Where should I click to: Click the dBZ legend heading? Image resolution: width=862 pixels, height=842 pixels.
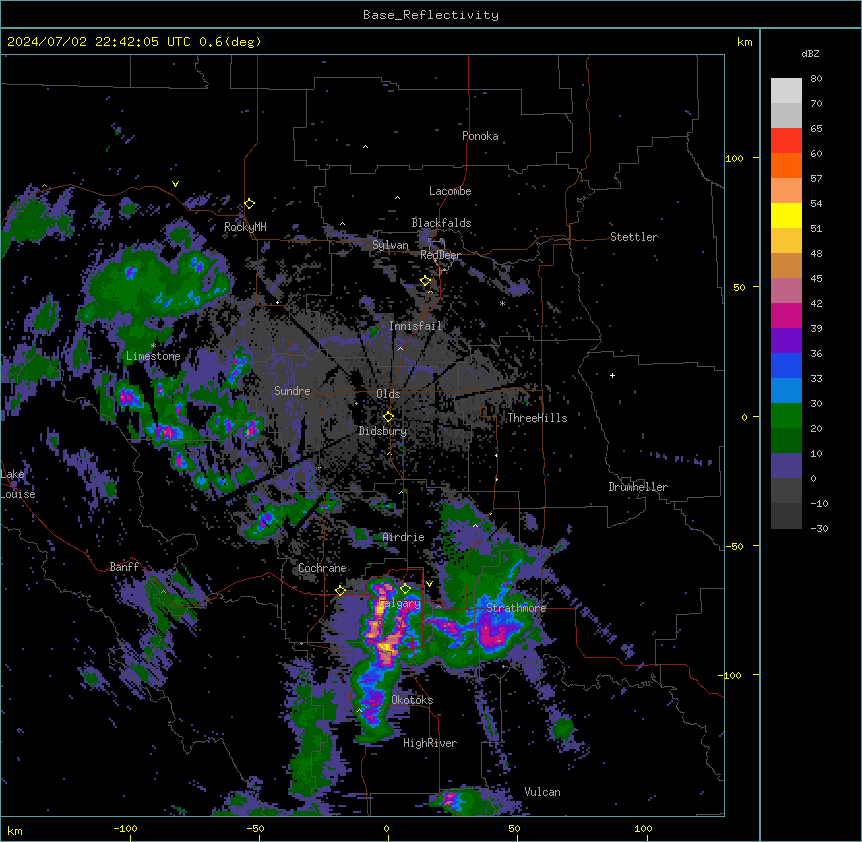[810, 53]
